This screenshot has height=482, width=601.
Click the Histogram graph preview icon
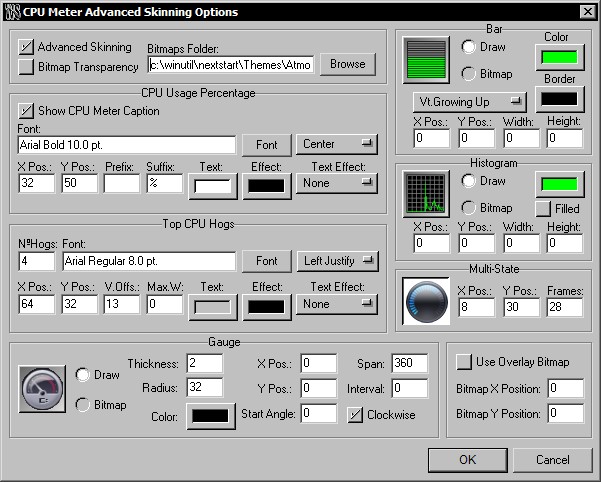[426, 194]
